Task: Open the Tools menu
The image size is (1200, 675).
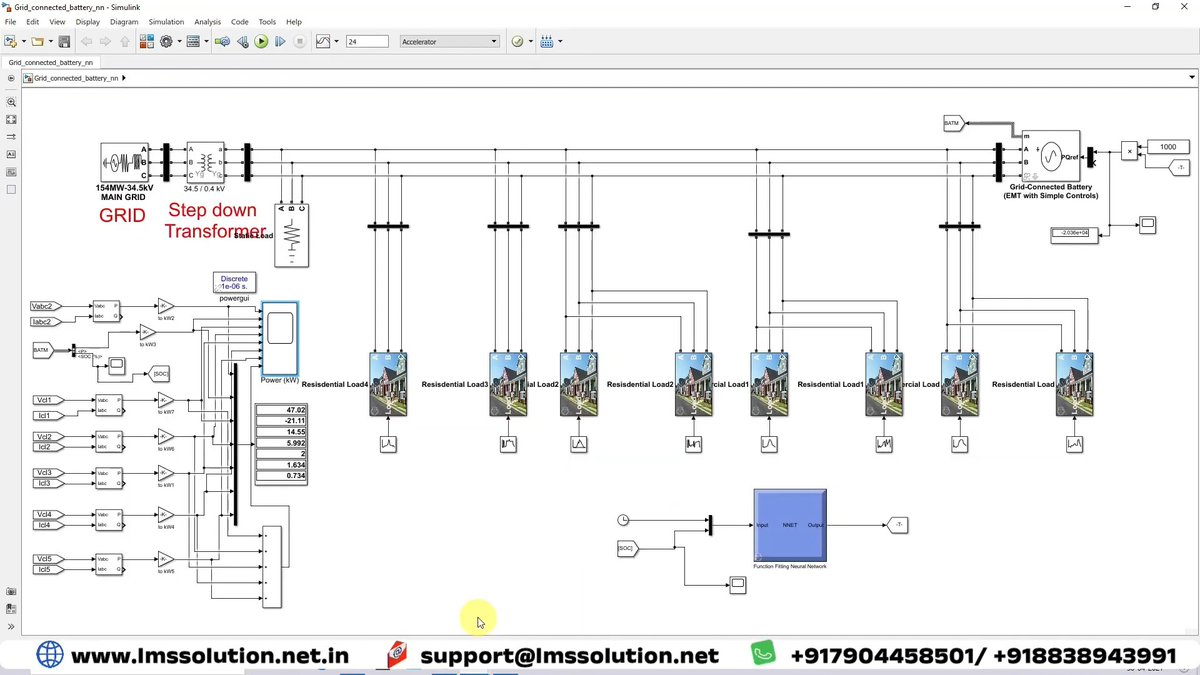Action: pyautogui.click(x=267, y=21)
